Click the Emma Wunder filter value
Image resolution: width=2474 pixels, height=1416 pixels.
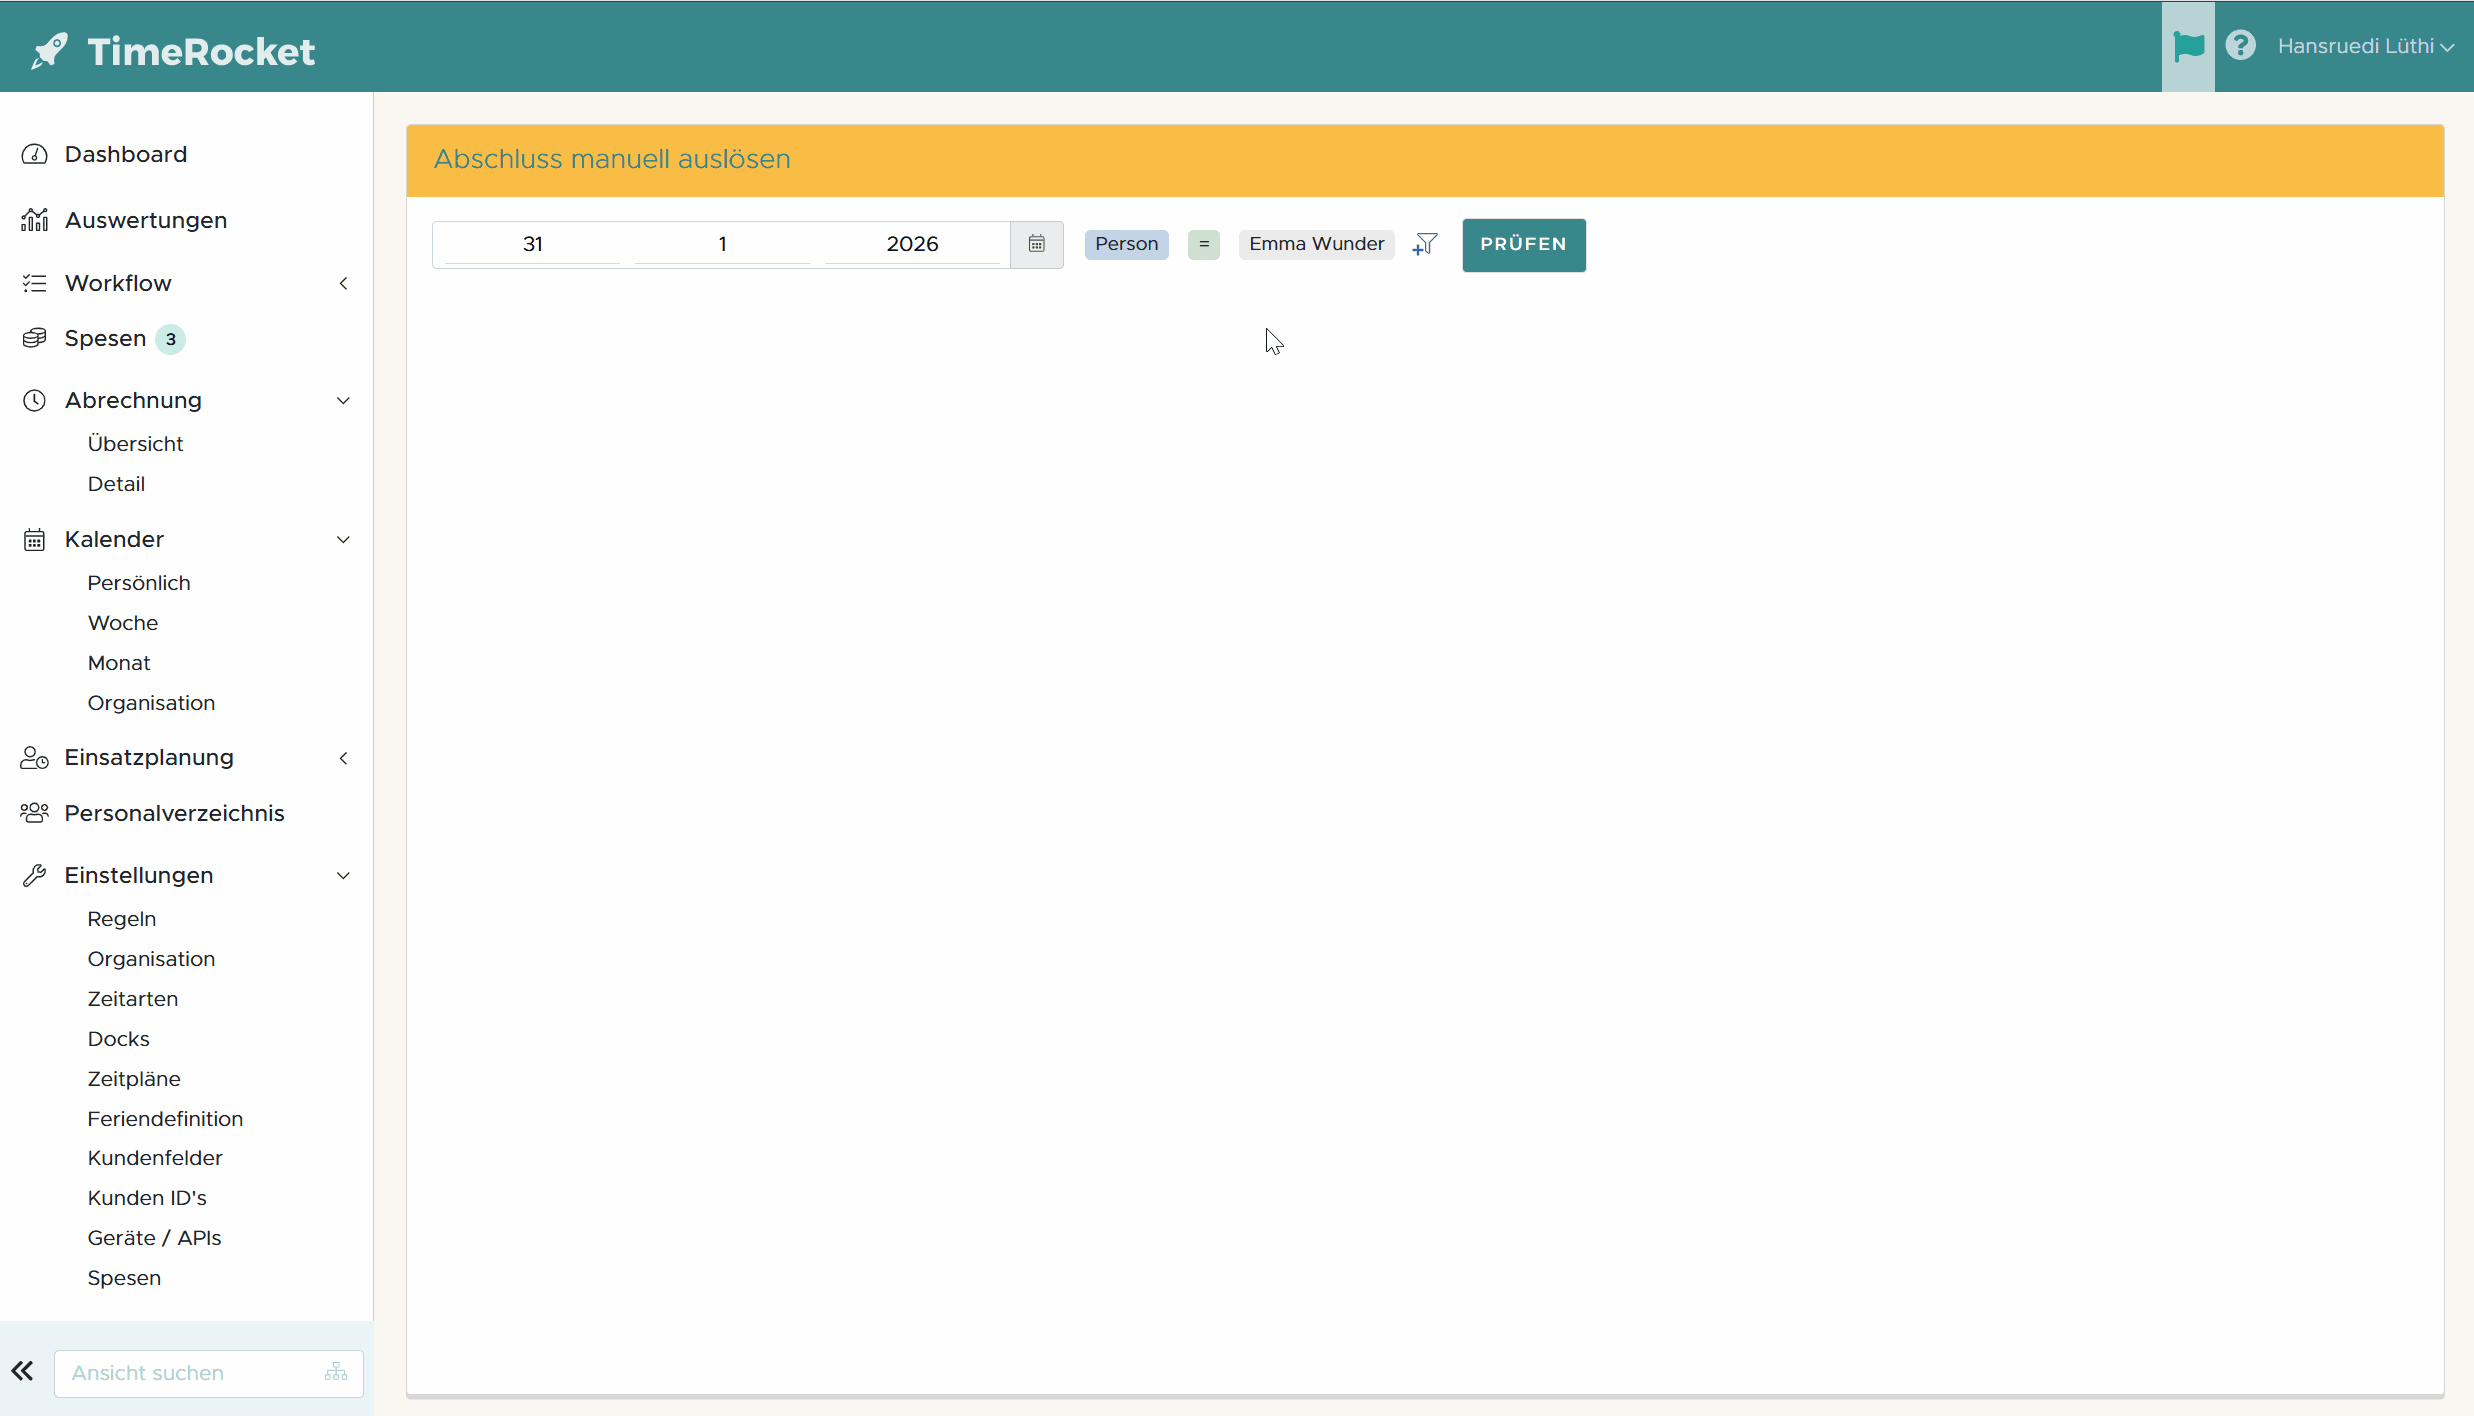coord(1316,244)
